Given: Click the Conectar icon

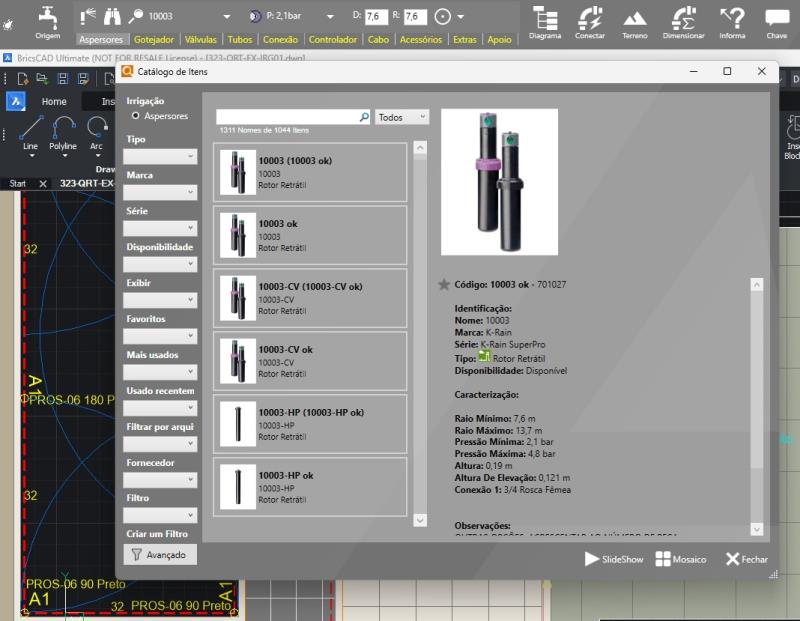Looking at the screenshot, I should click(x=590, y=18).
